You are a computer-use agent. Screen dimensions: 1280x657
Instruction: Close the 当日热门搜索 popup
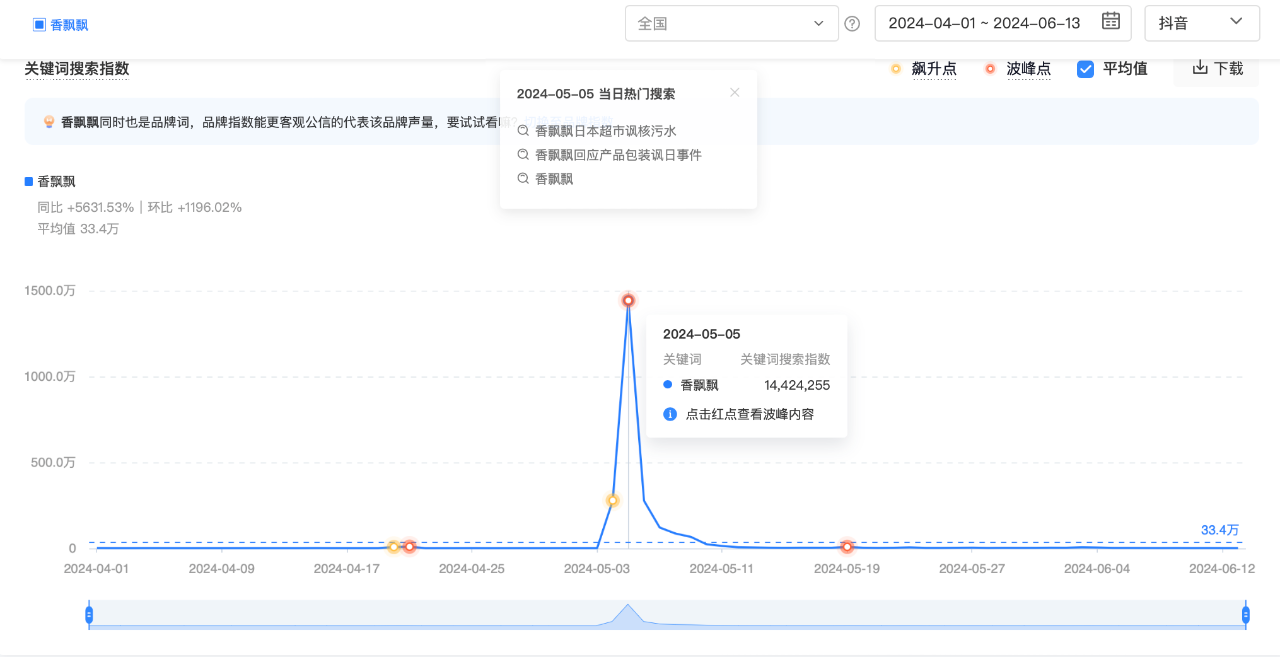[735, 92]
